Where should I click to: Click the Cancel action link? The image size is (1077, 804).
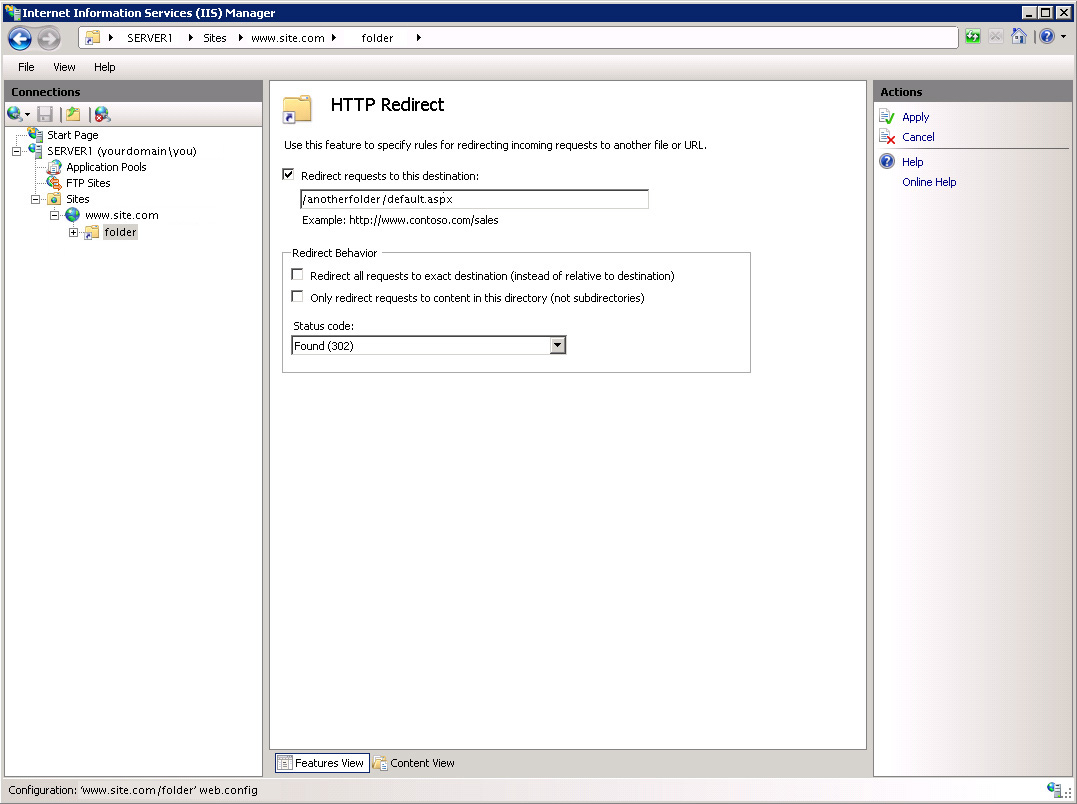918,137
